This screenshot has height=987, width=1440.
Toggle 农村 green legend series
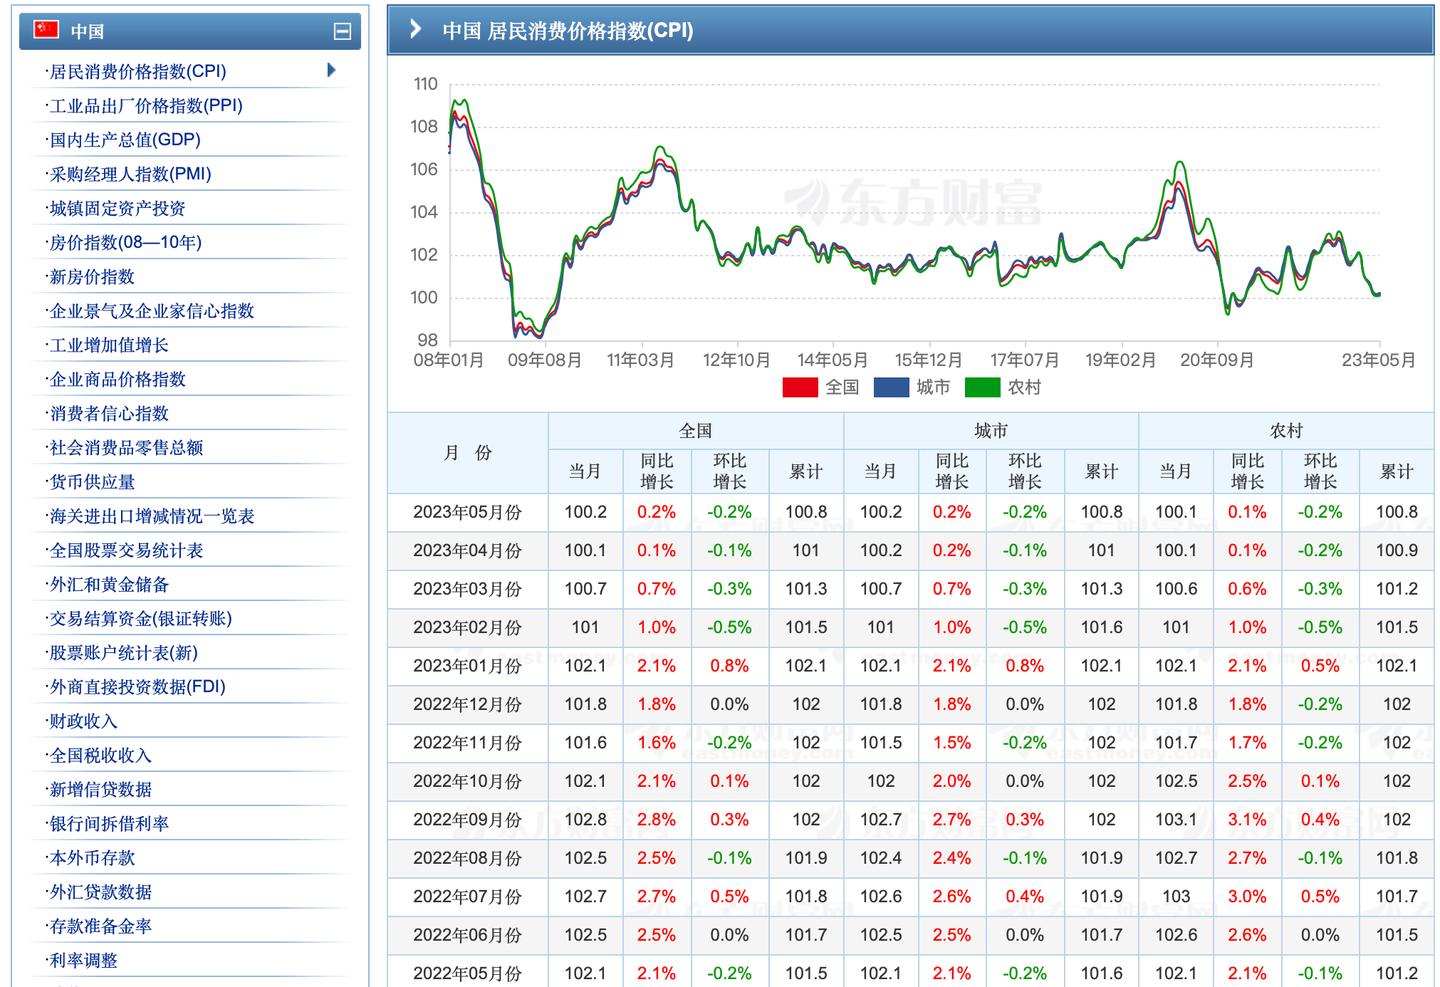point(982,387)
